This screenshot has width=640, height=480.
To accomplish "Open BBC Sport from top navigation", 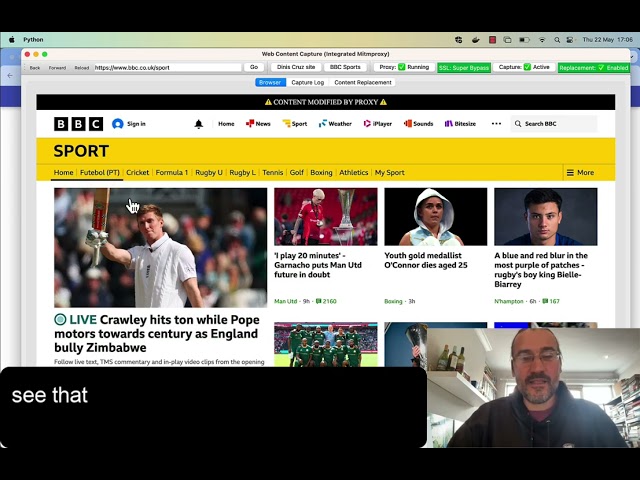I will (x=295, y=124).
